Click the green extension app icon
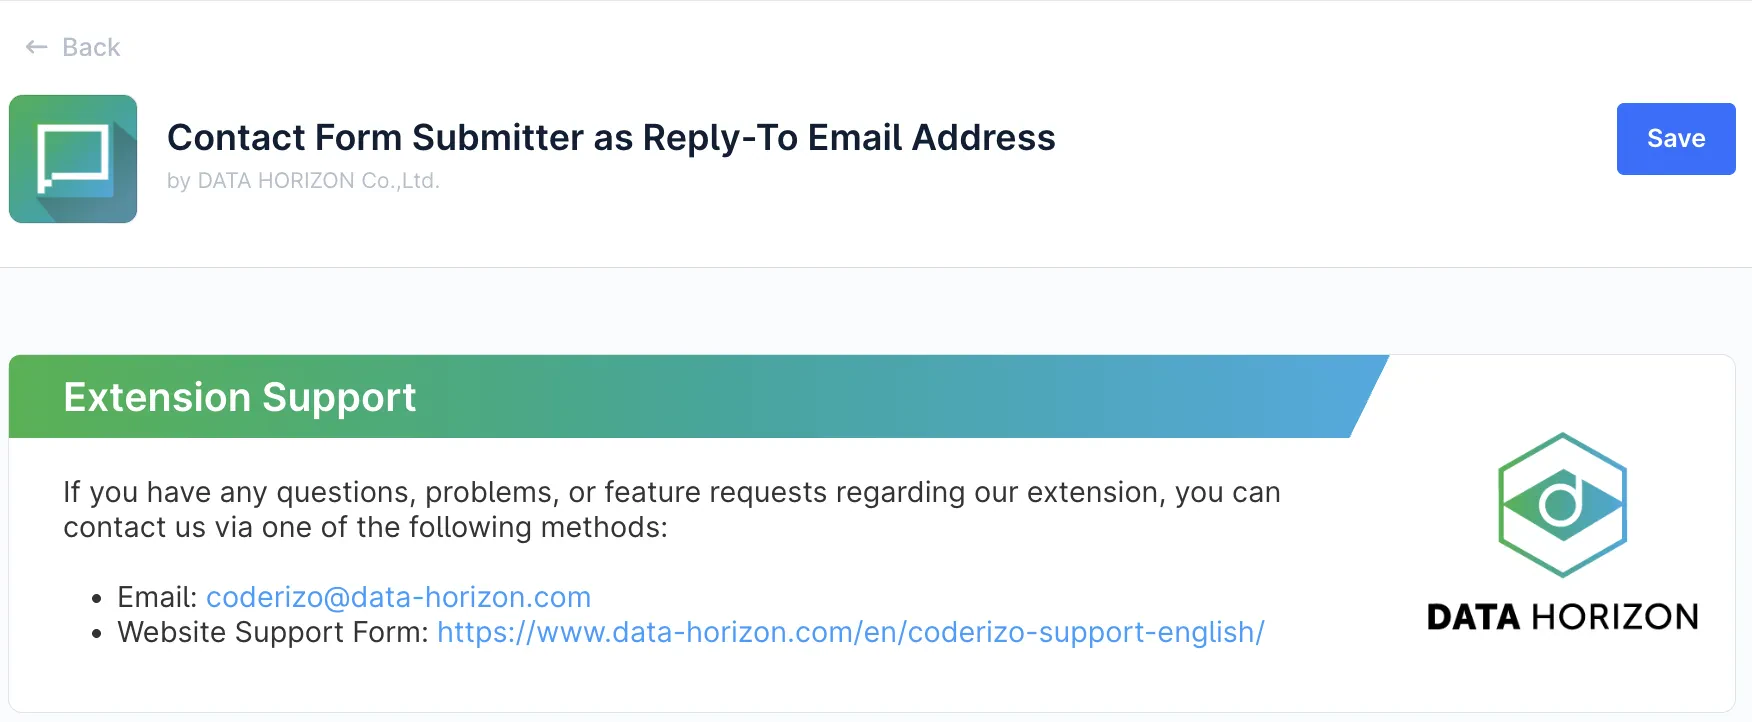Image resolution: width=1752 pixels, height=722 pixels. [x=73, y=159]
